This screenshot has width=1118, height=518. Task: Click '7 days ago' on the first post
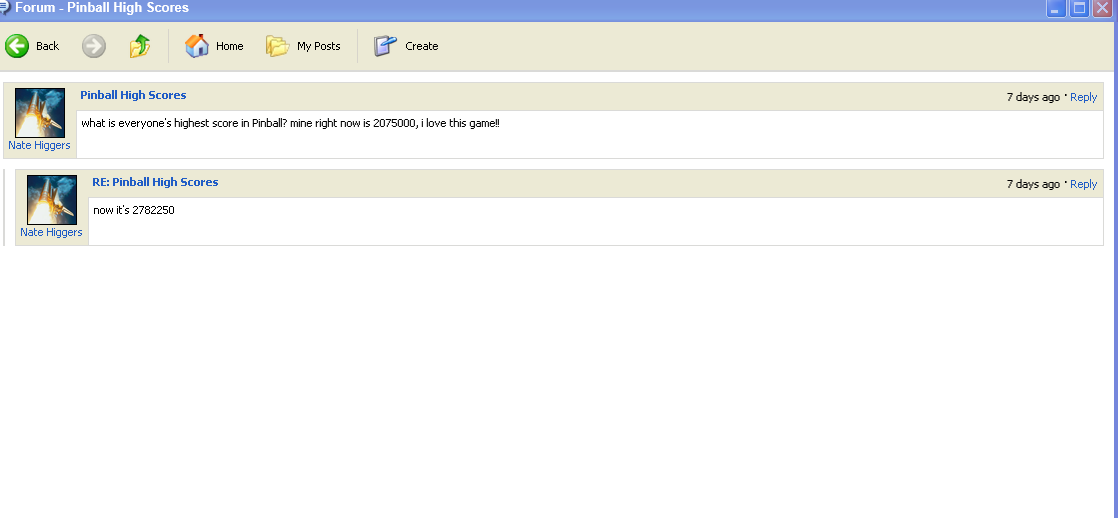coord(1033,97)
